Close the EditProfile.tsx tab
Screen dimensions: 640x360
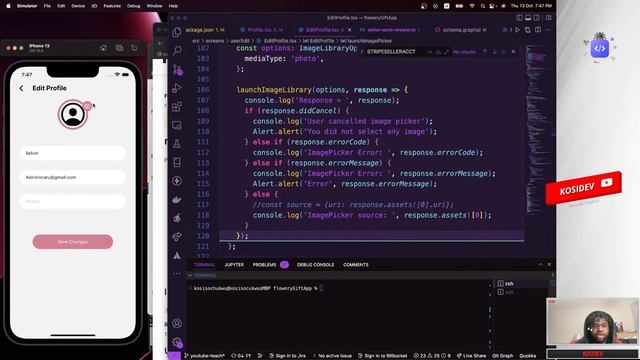coord(349,30)
